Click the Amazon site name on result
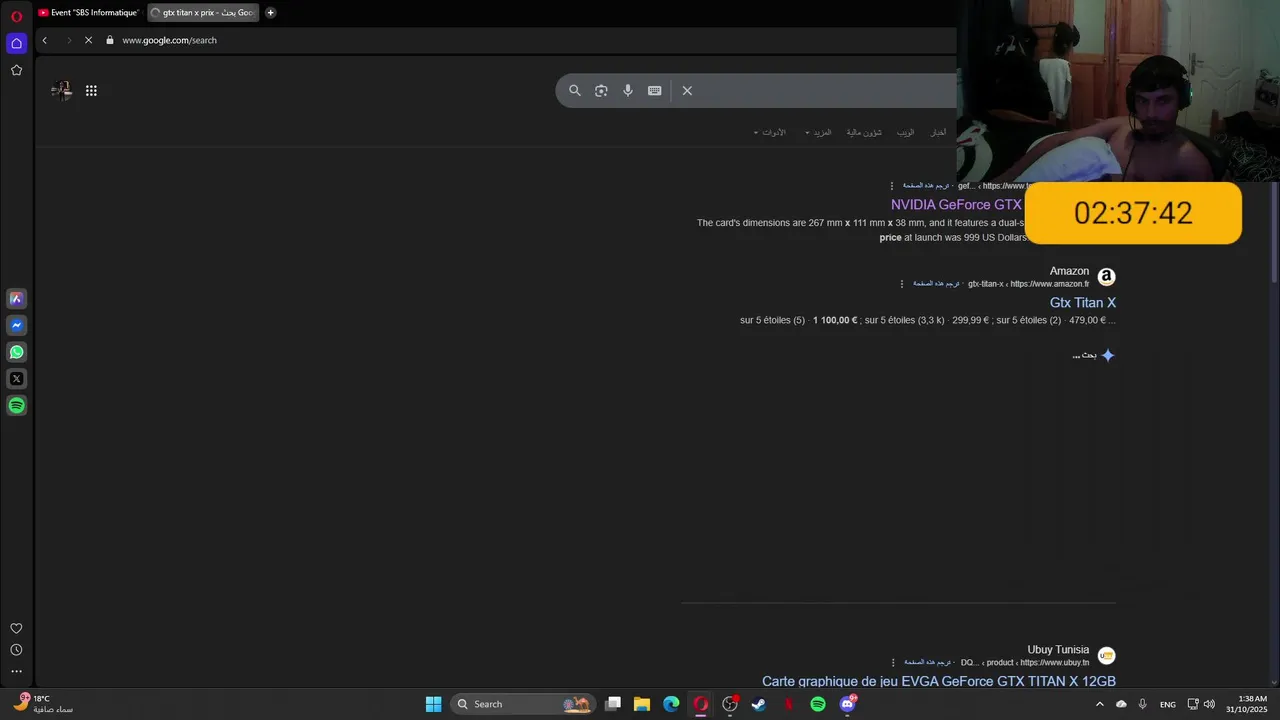The height and width of the screenshot is (720, 1280). [1069, 271]
